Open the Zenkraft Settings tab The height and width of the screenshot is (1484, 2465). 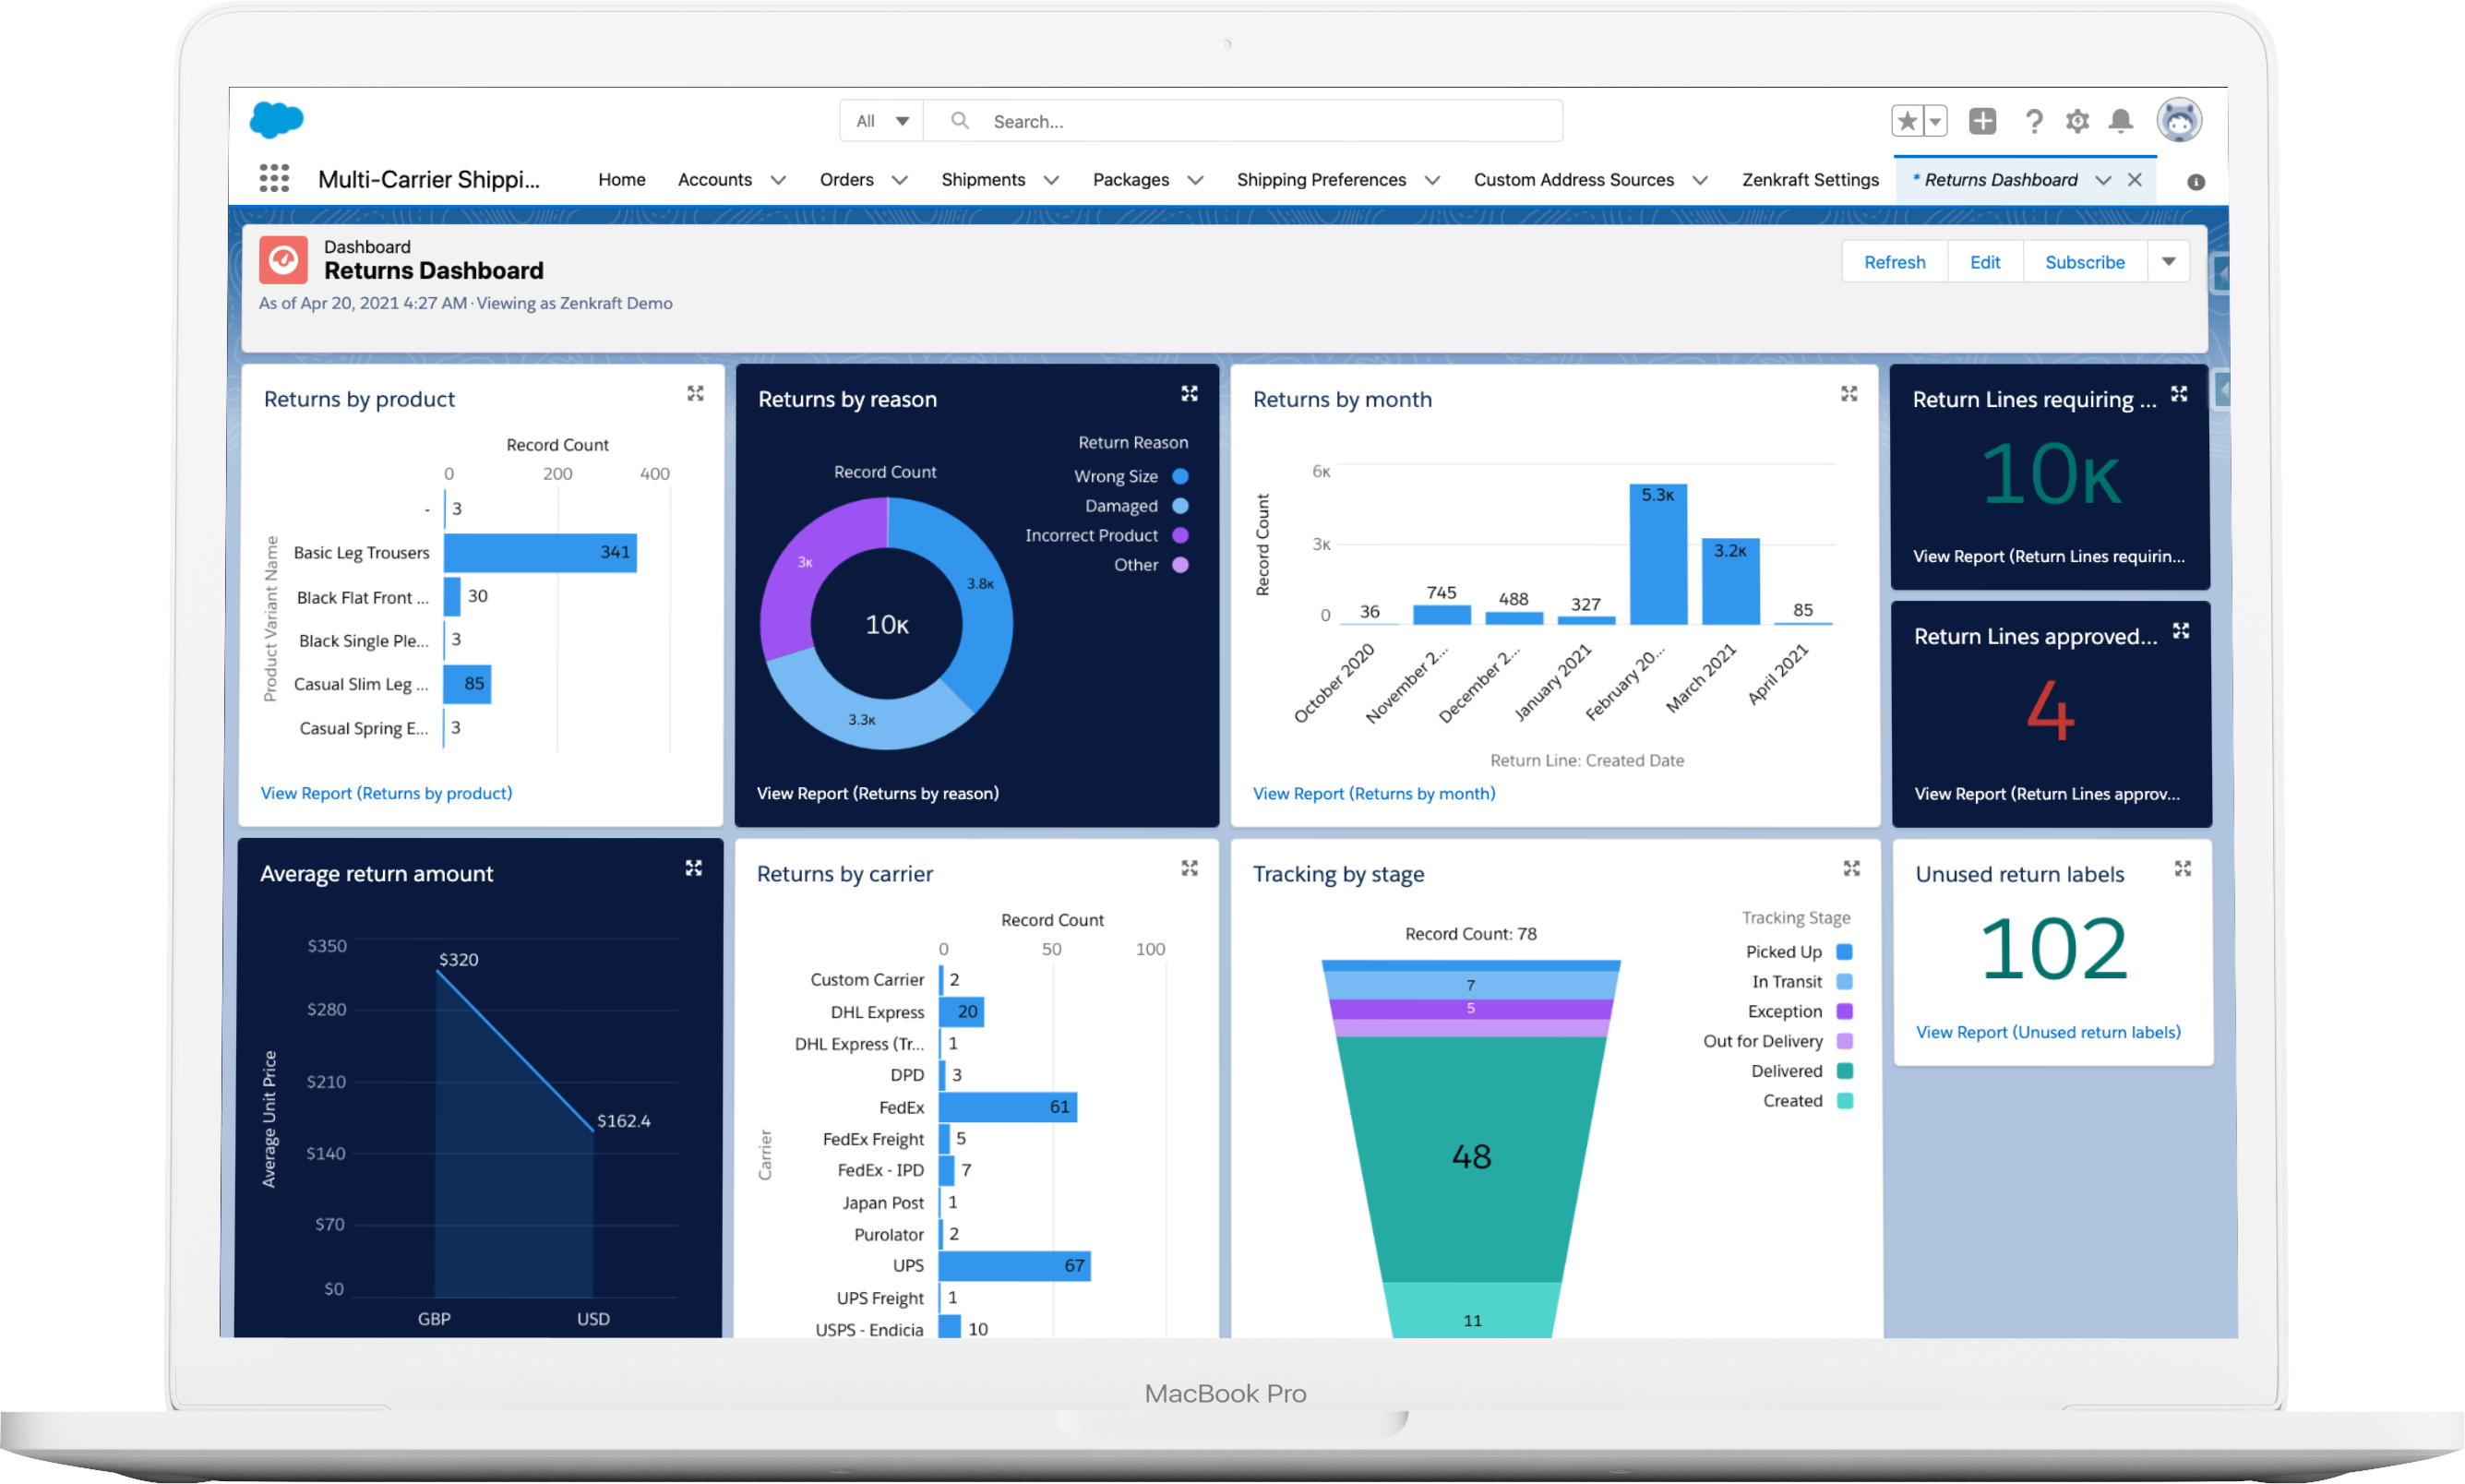coord(1810,179)
